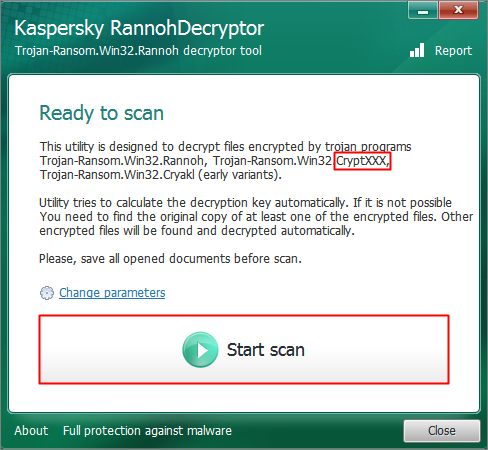This screenshot has height=450, width=488.
Task: Click the 'Please, save all opened documents' line
Action: [170, 259]
